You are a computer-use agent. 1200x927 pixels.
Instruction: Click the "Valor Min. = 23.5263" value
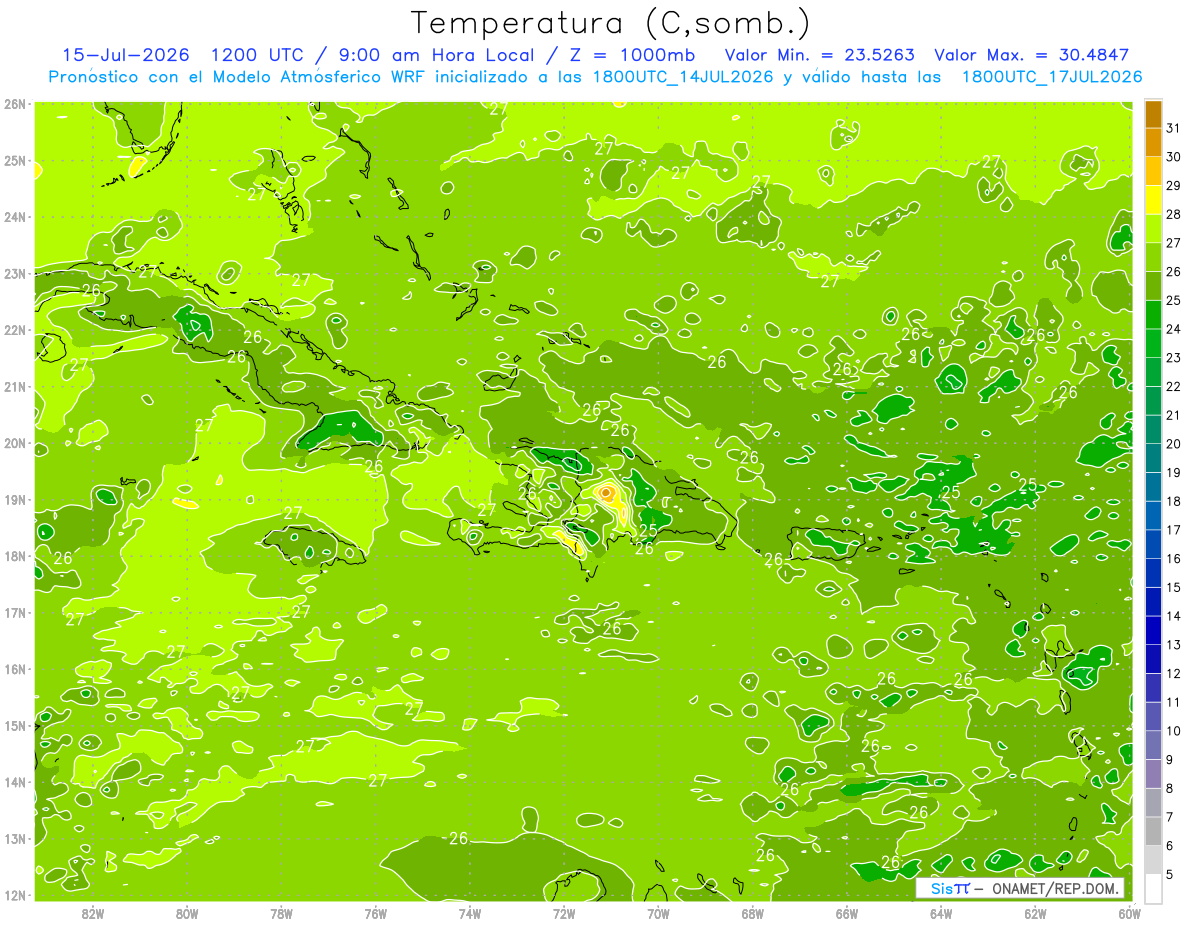click(x=818, y=55)
